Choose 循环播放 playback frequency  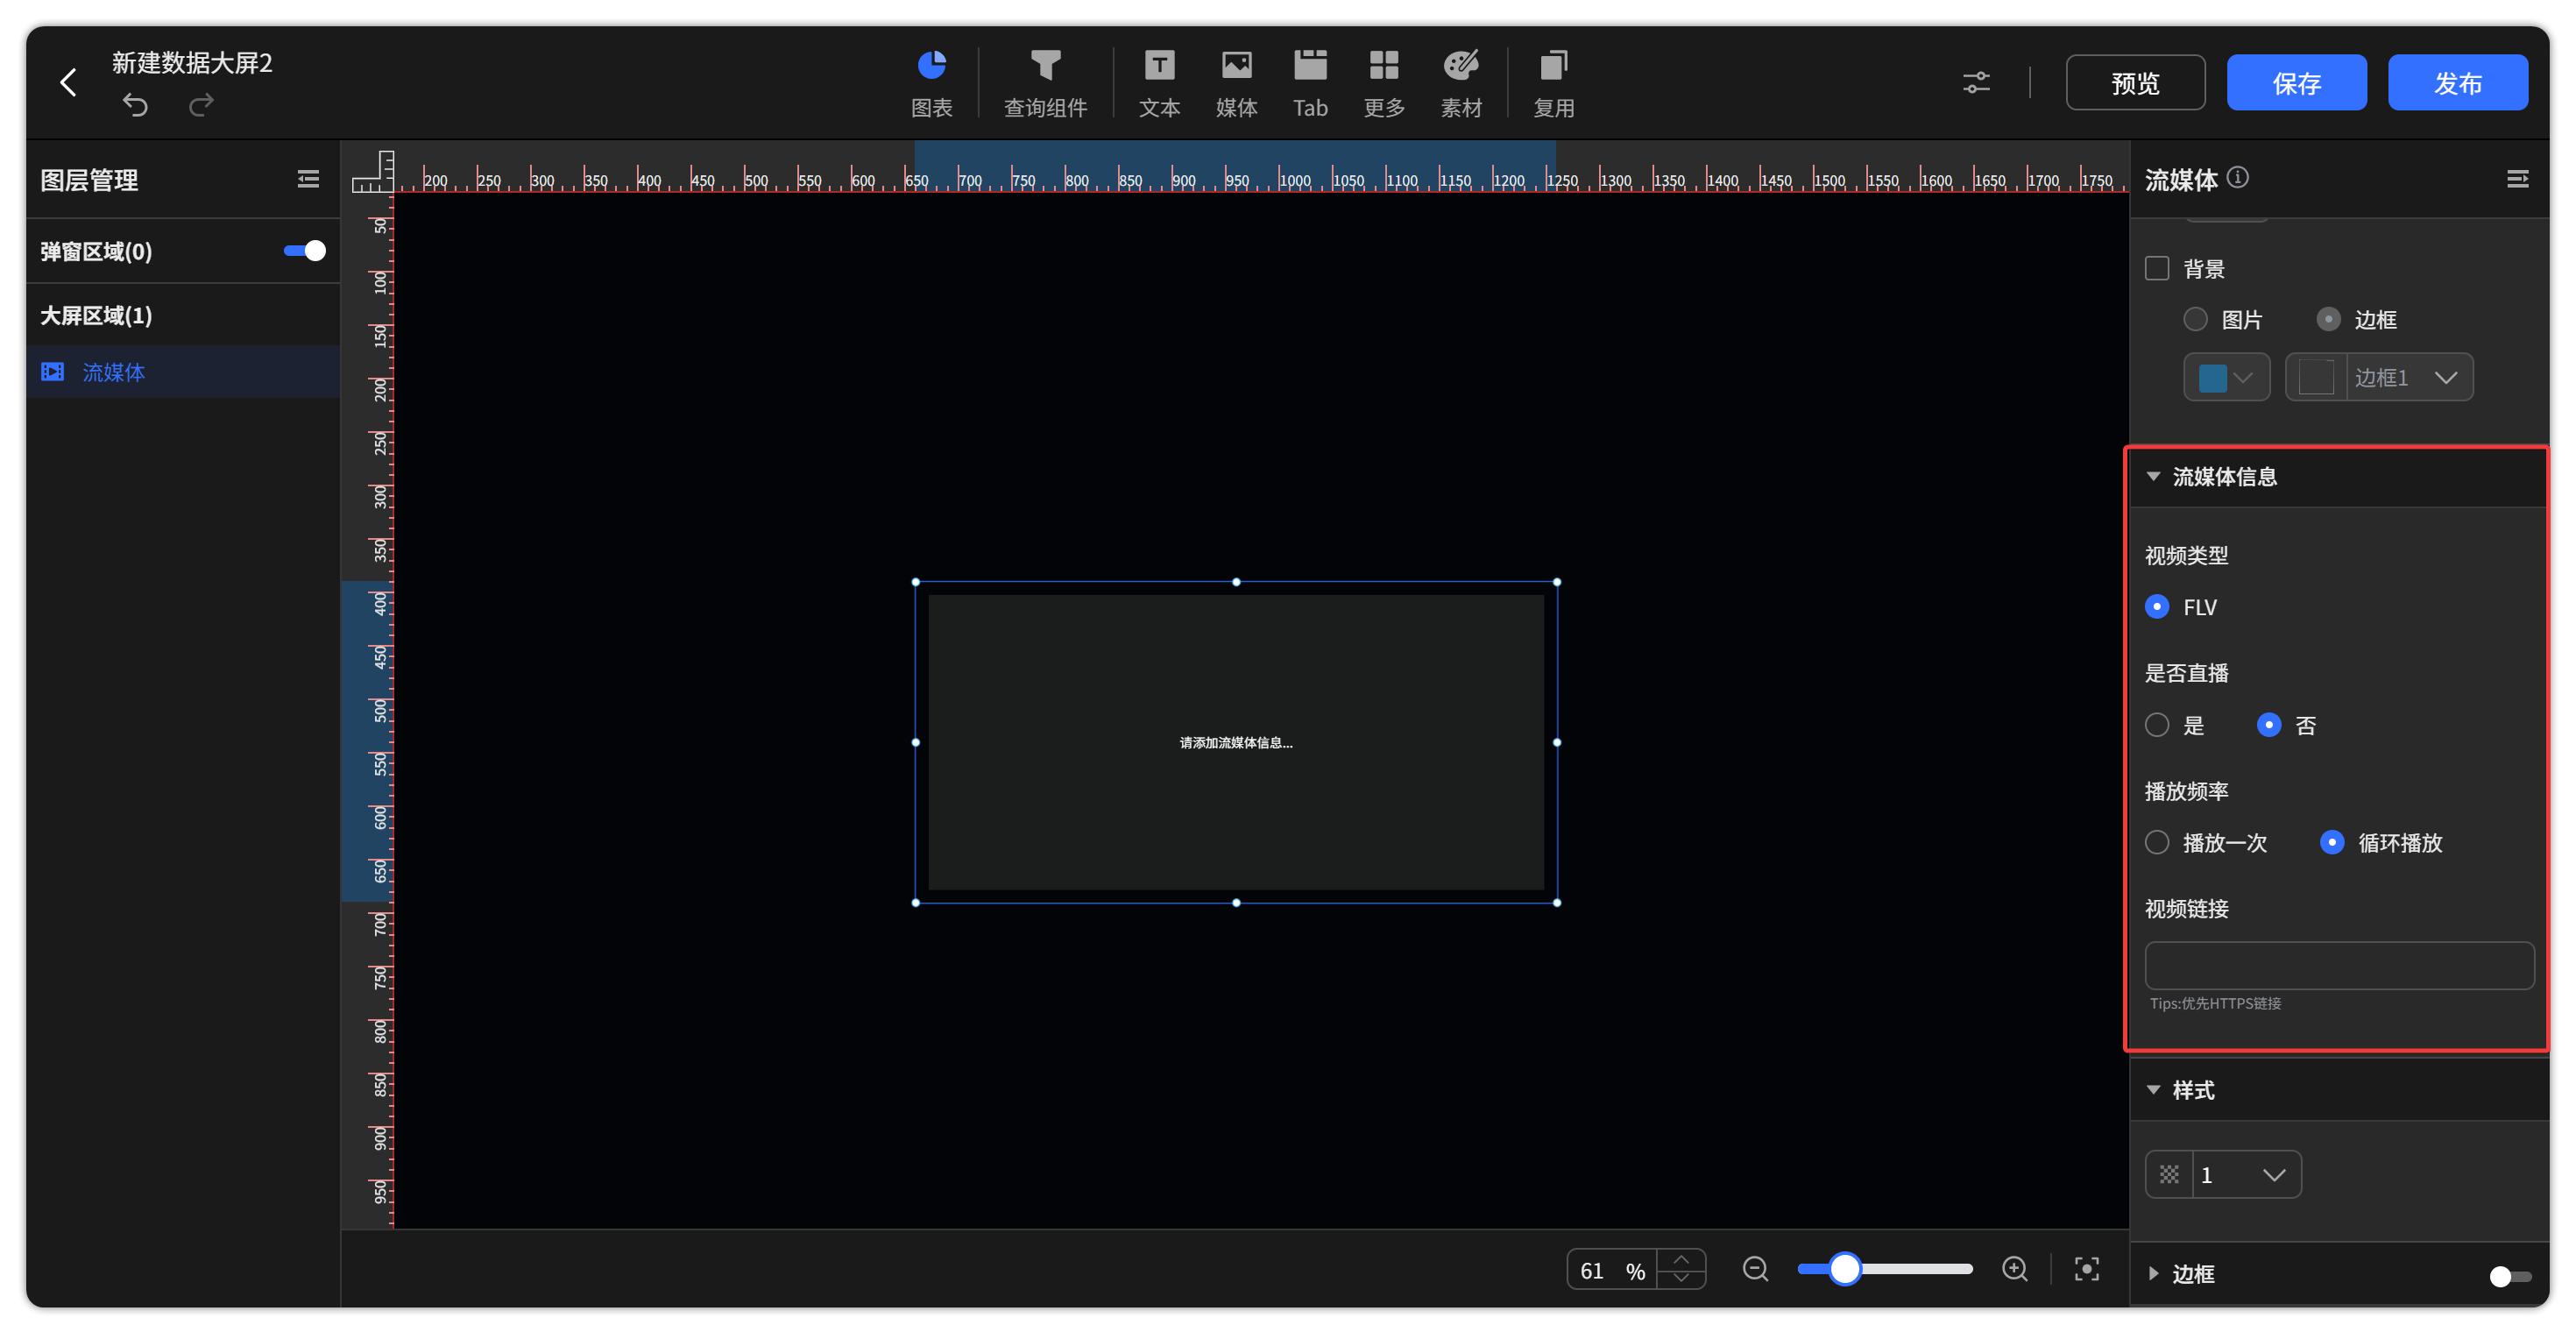click(2332, 843)
